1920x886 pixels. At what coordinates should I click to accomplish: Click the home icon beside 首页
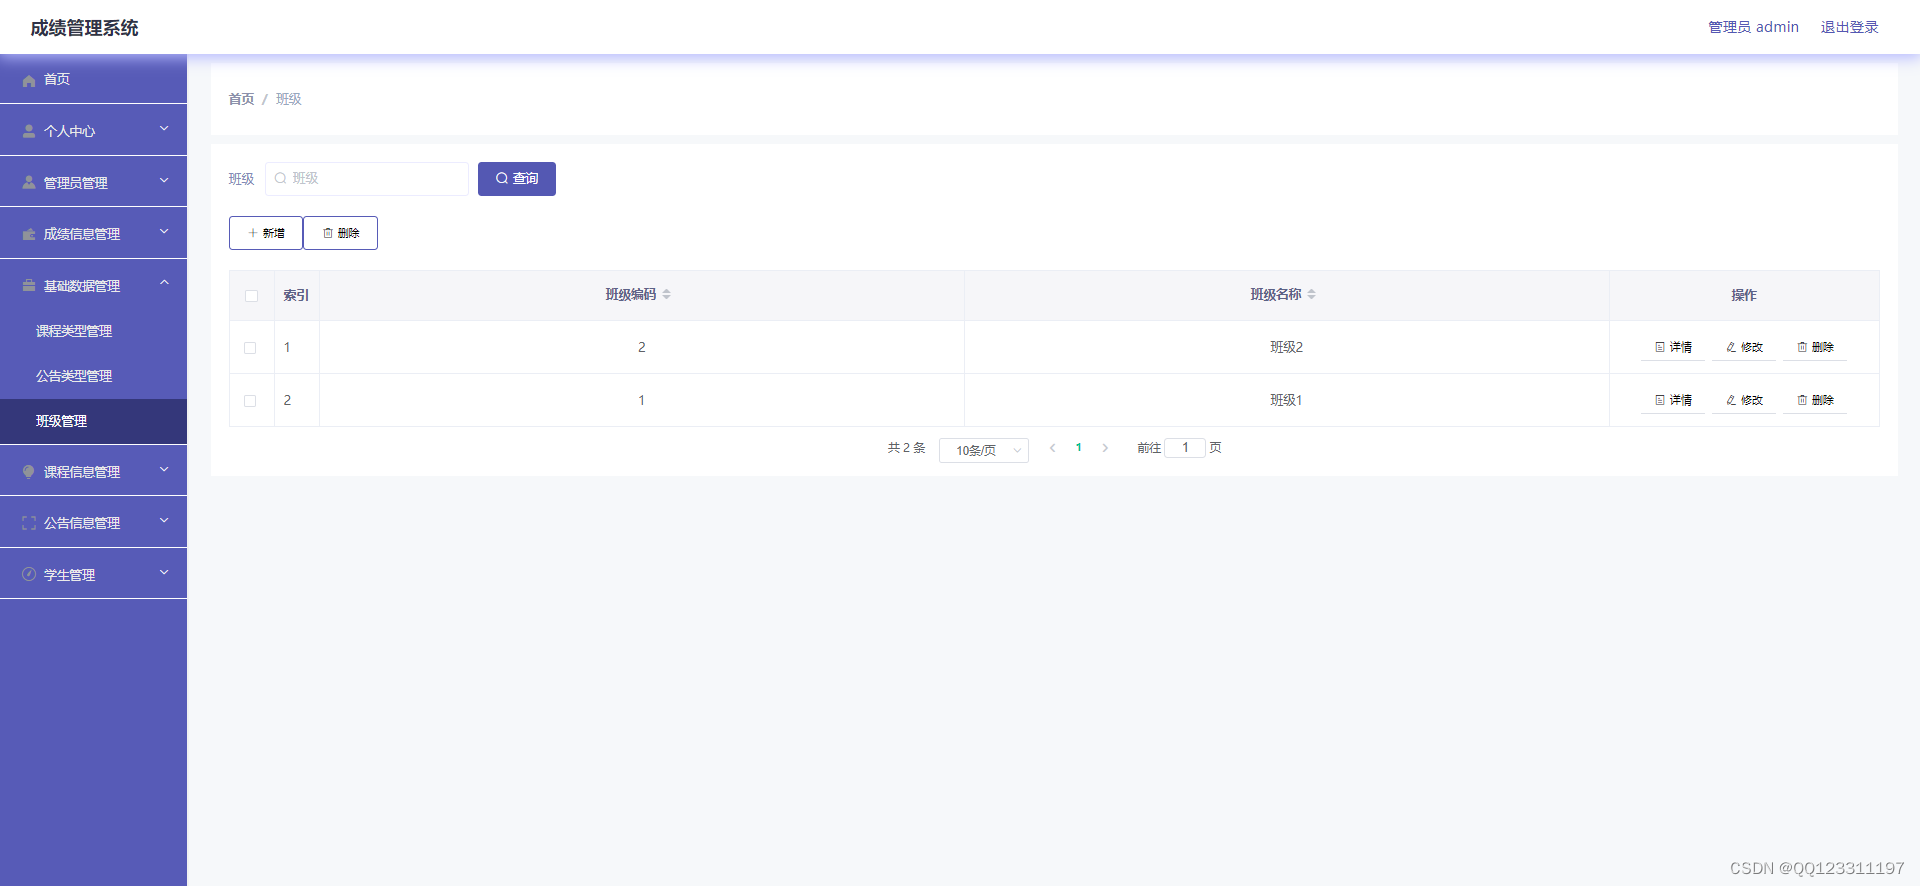click(29, 80)
